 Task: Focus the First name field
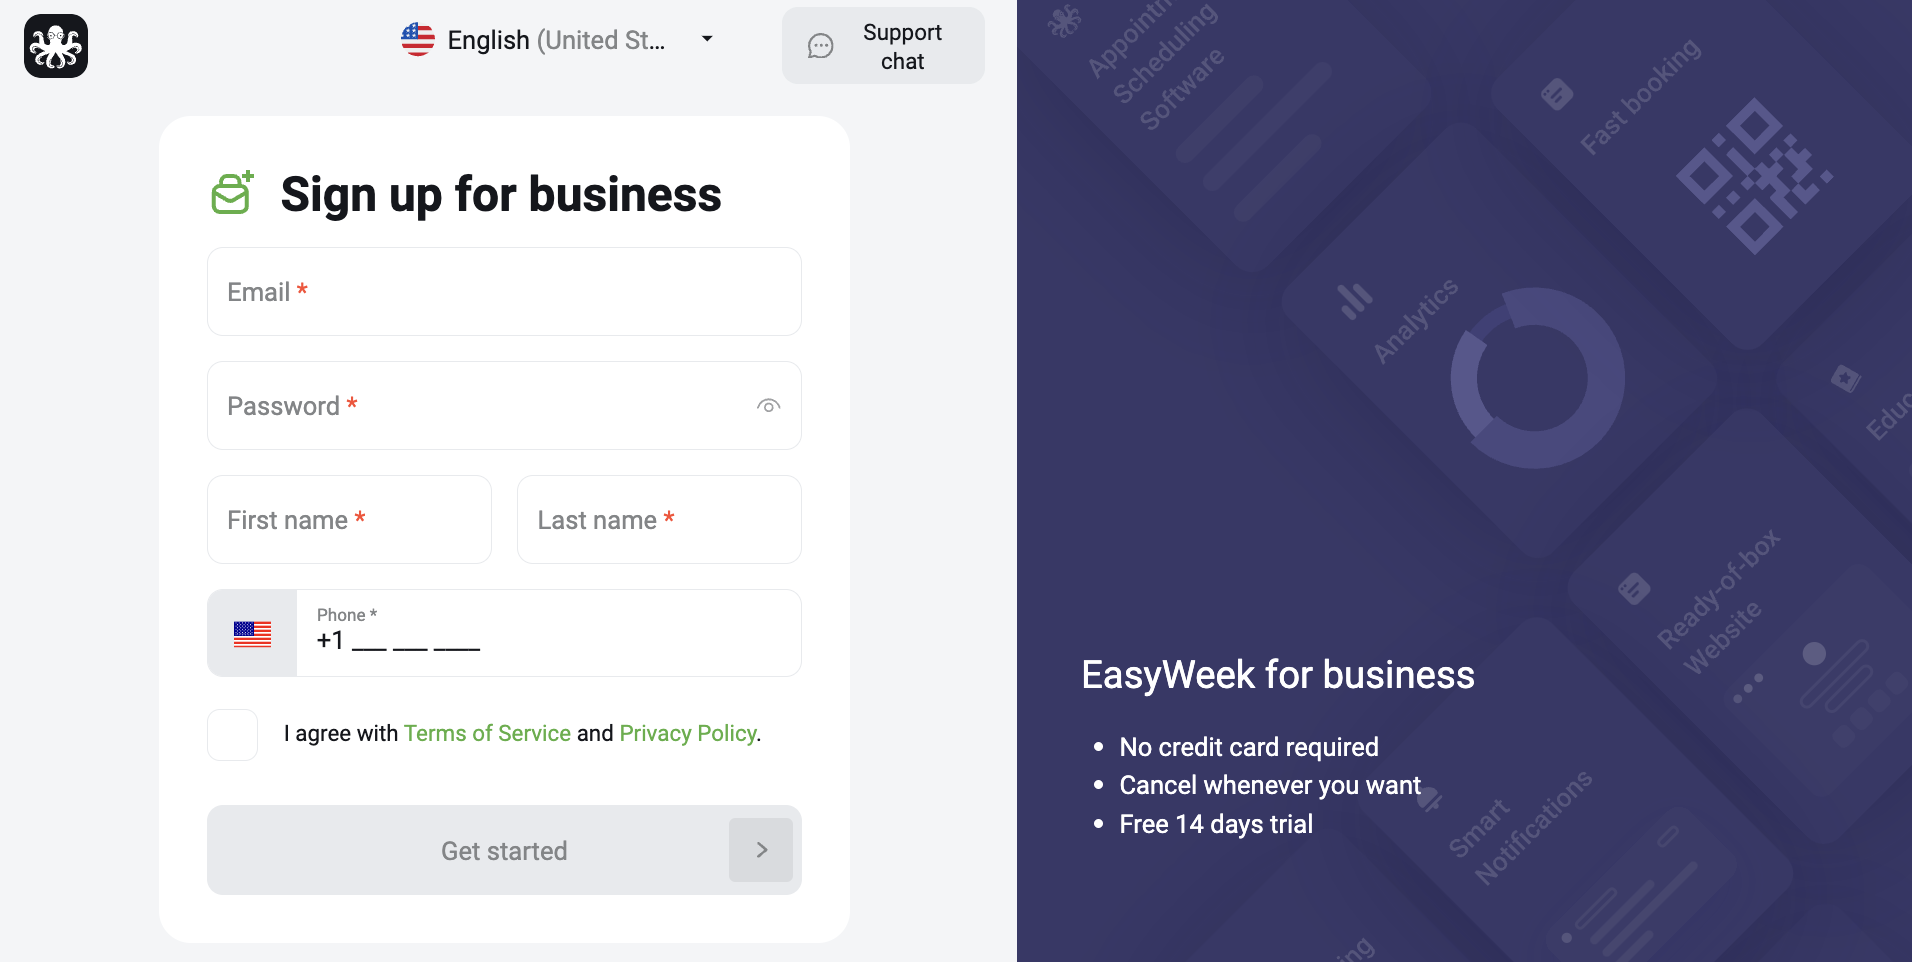coord(349,520)
